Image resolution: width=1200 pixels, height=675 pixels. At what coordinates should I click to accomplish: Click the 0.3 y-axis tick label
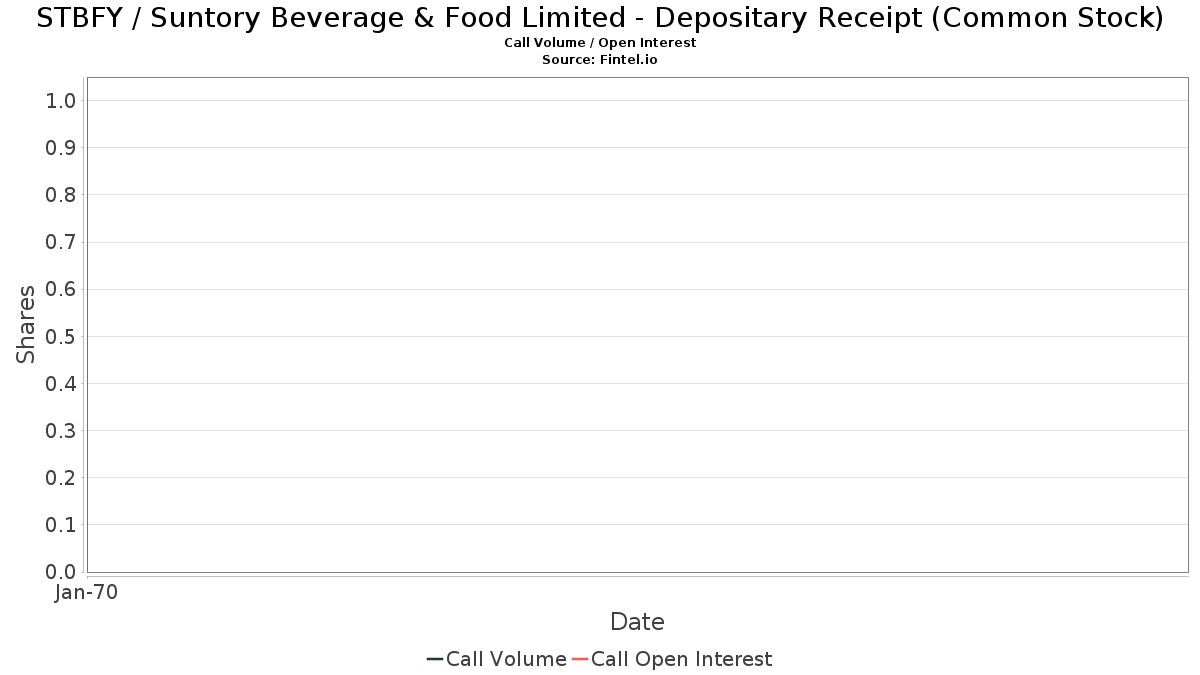click(61, 431)
